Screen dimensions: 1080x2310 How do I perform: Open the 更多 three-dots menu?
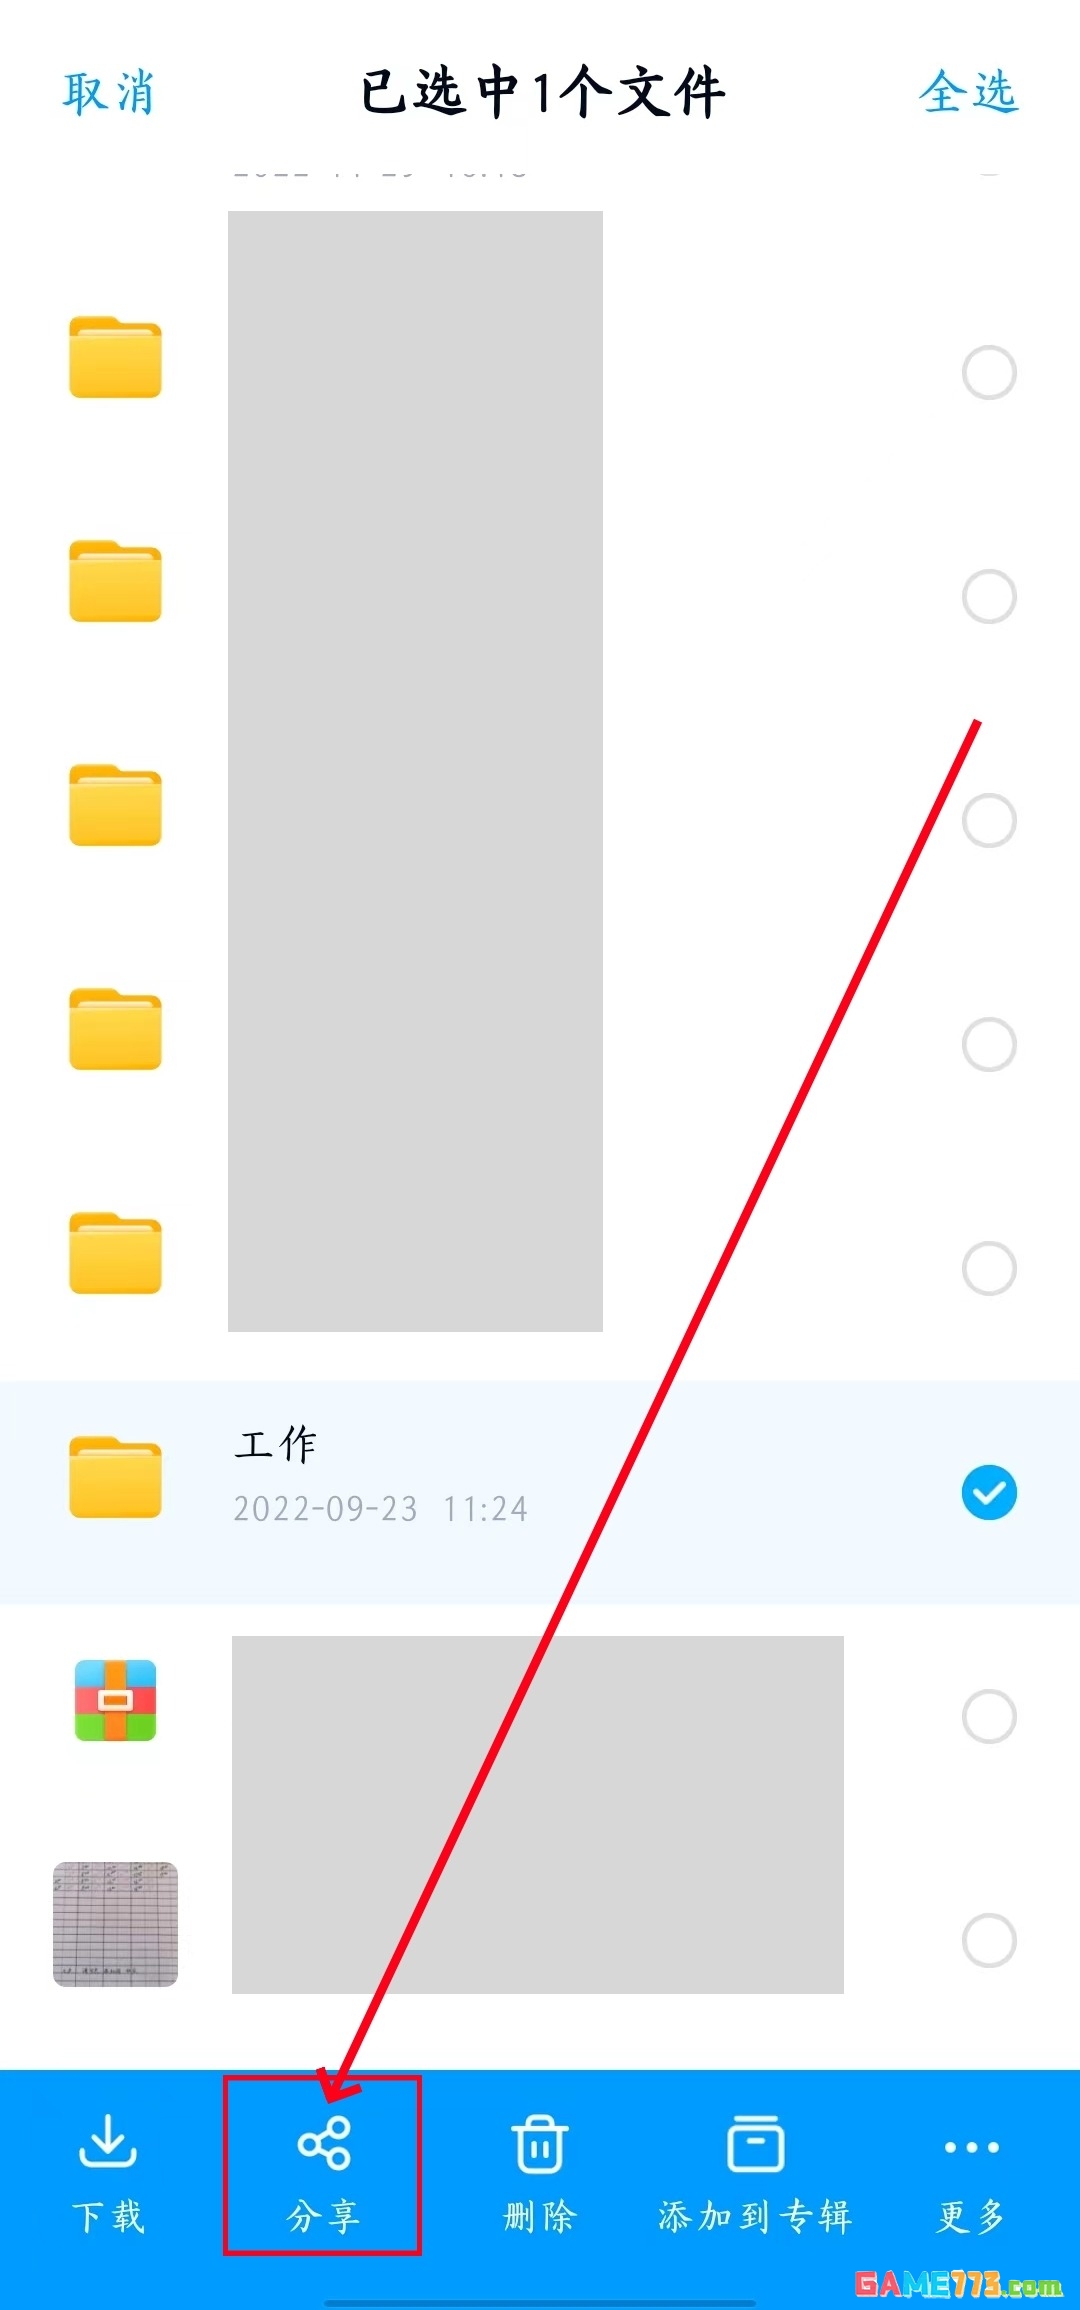tap(971, 2147)
